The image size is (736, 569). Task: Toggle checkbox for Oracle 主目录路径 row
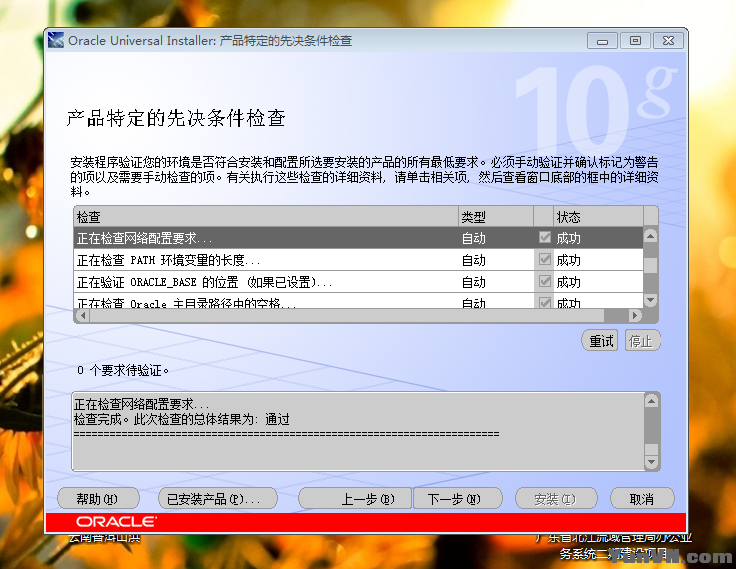(x=544, y=302)
